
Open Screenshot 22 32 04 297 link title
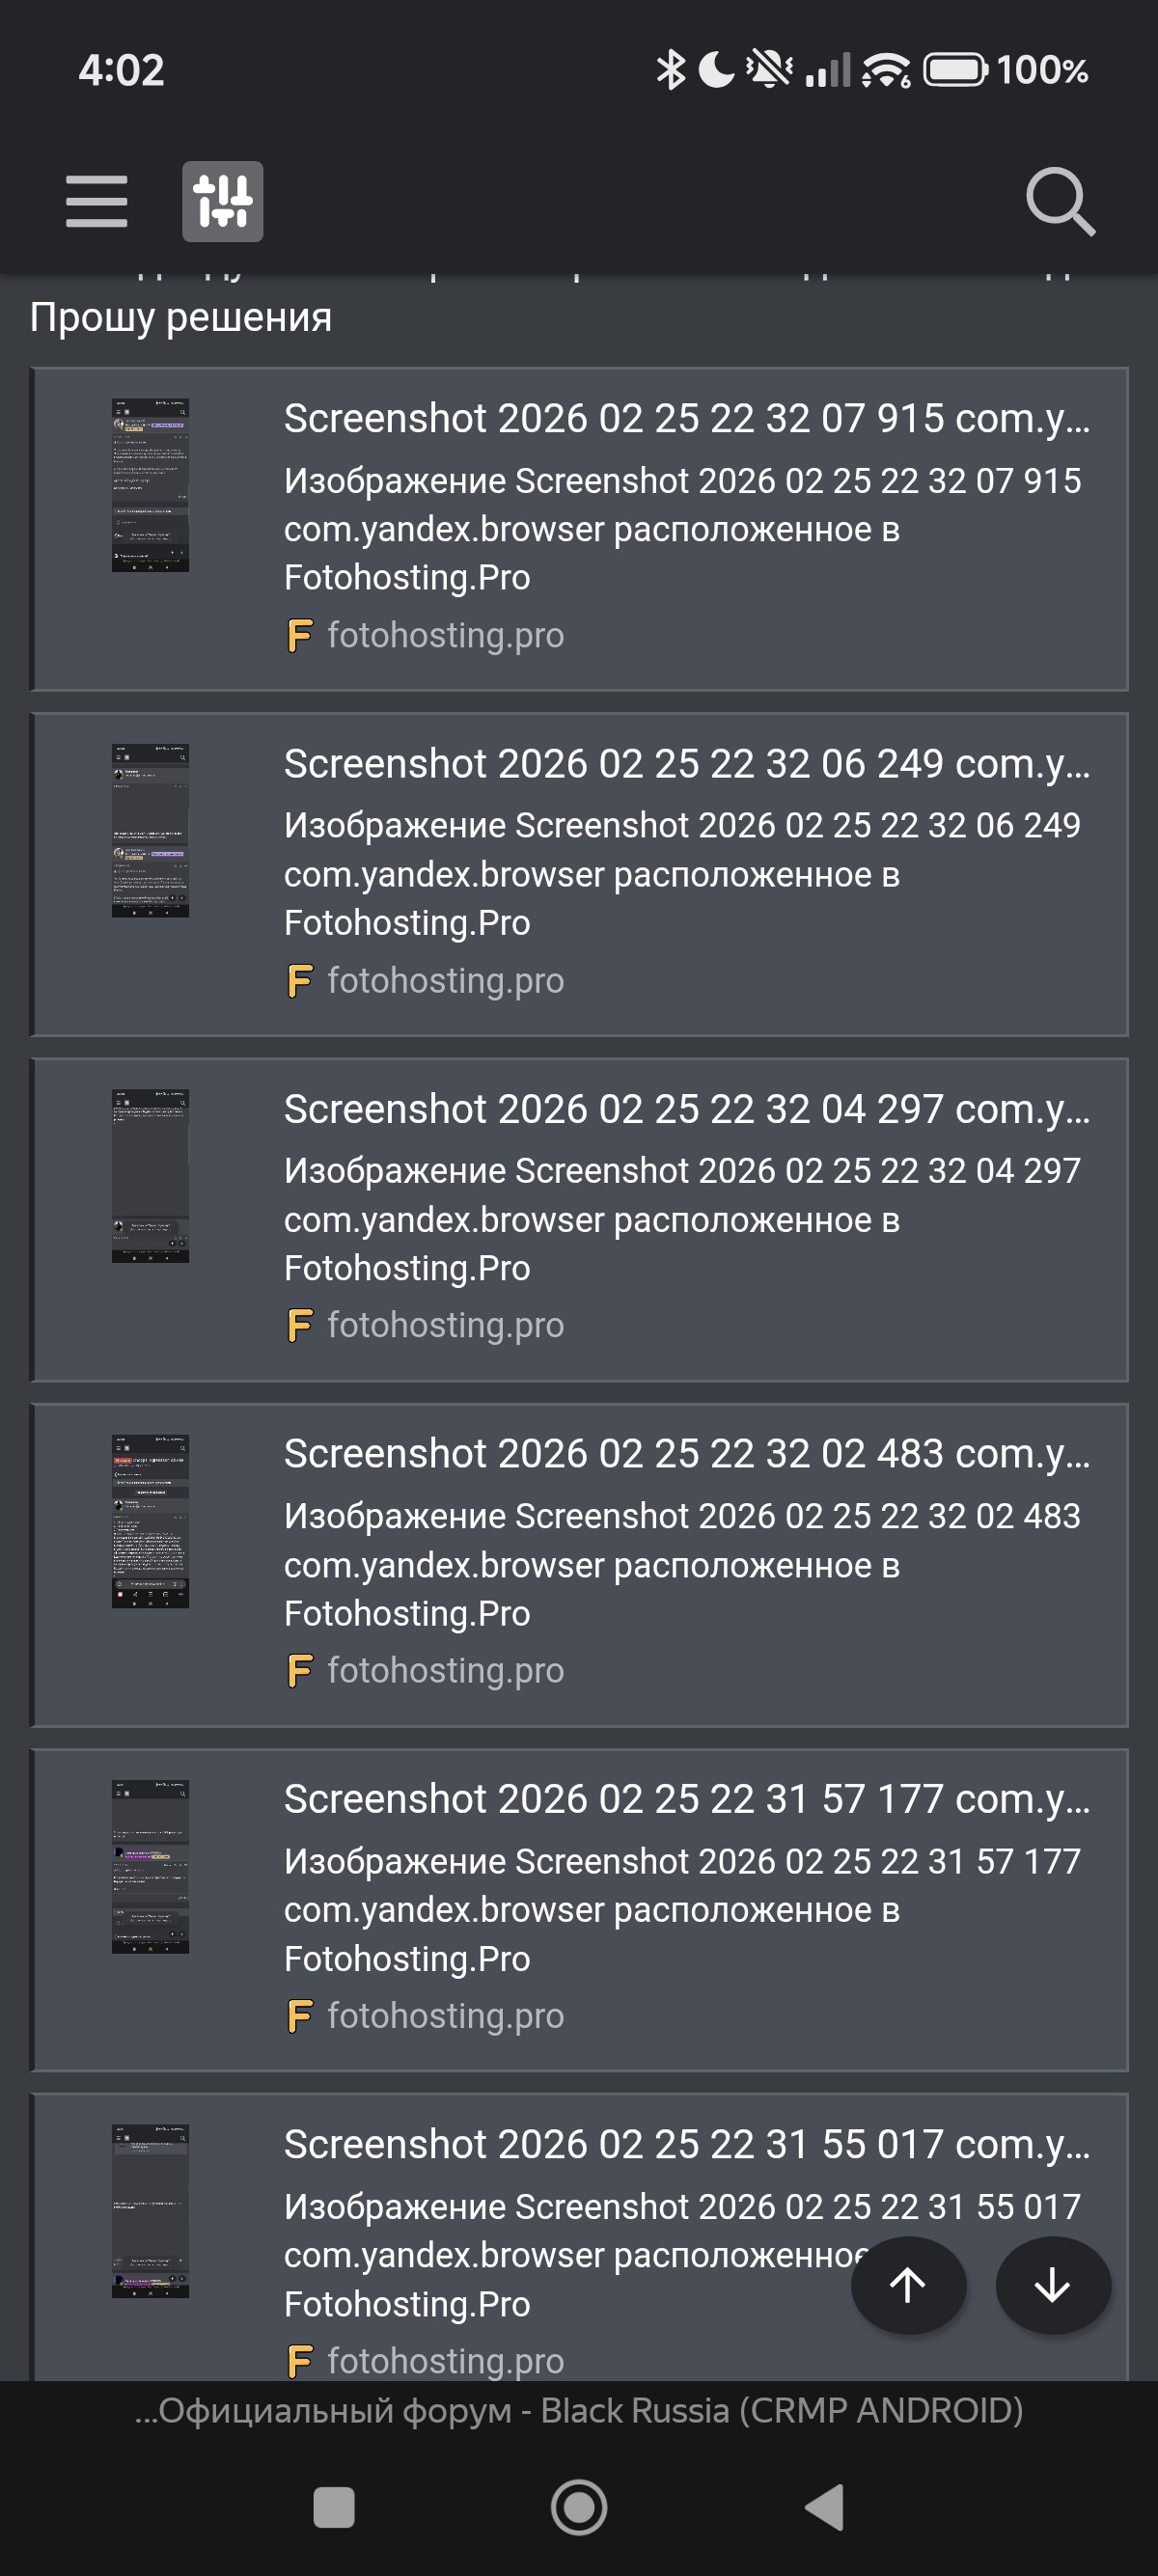click(686, 1109)
